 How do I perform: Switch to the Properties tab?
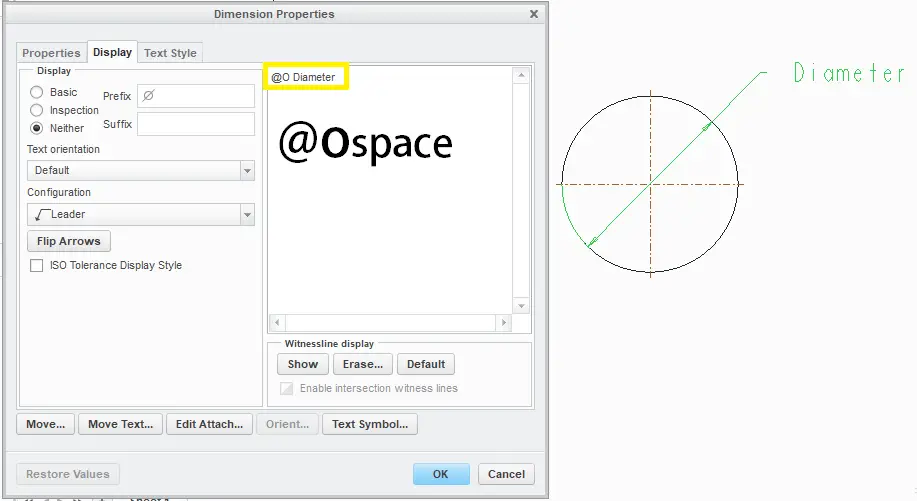51,53
